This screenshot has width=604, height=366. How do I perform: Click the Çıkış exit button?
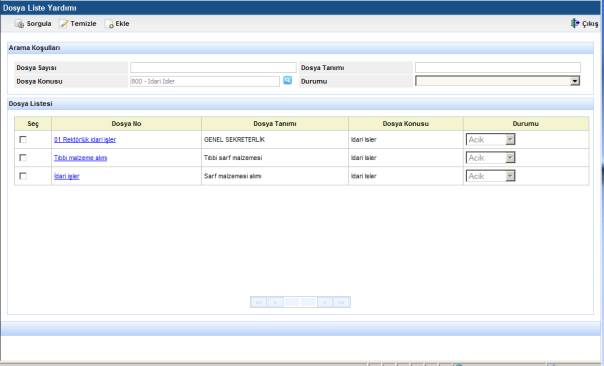[584, 24]
